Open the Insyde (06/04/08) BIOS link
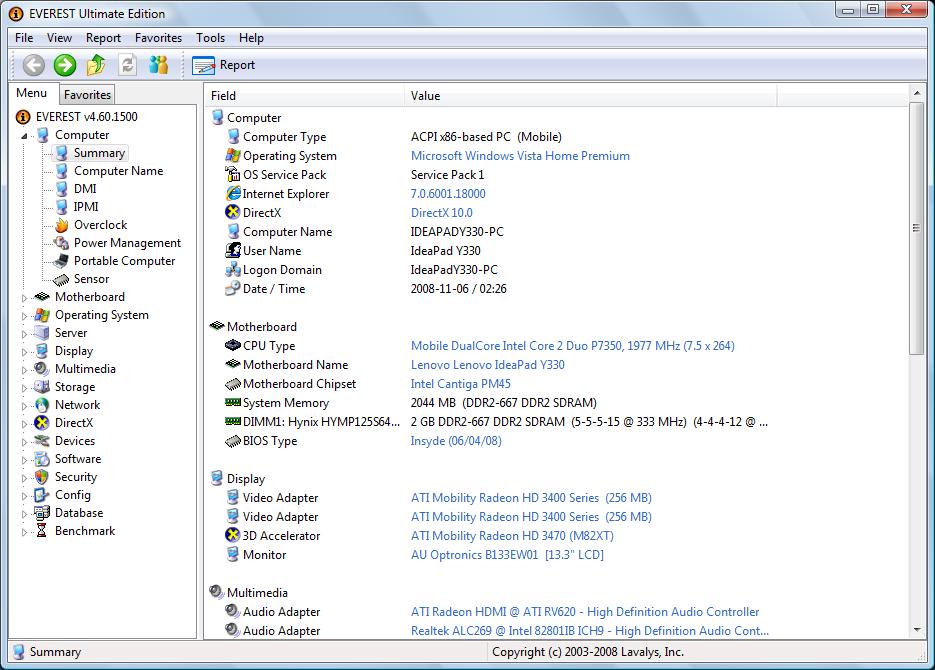935x670 pixels. pos(456,441)
